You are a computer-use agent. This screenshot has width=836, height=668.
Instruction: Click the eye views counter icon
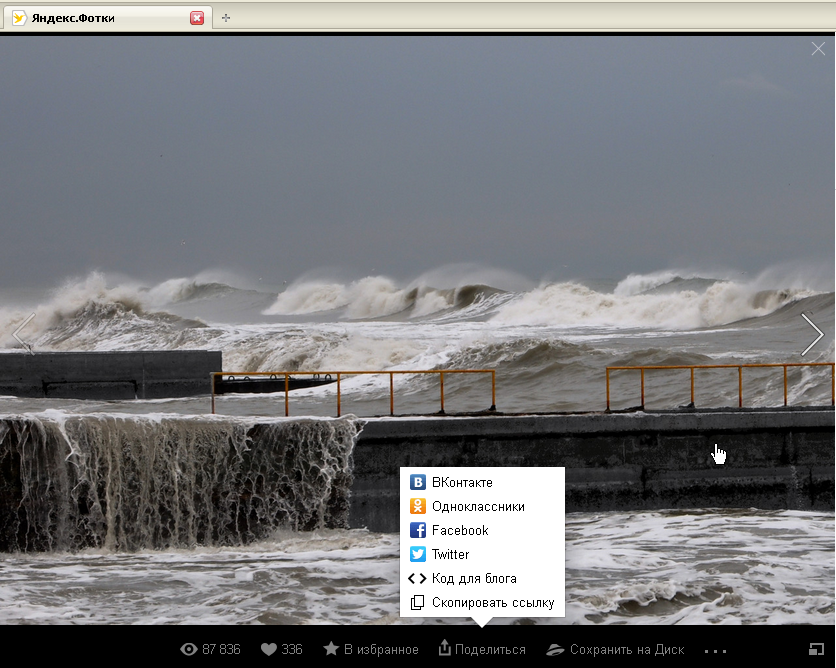(x=188, y=649)
